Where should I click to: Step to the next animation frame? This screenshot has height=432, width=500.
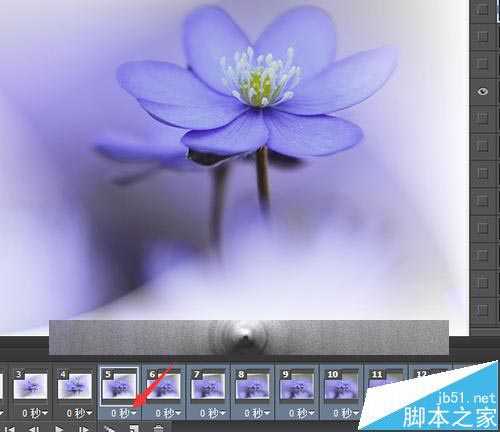(84, 429)
